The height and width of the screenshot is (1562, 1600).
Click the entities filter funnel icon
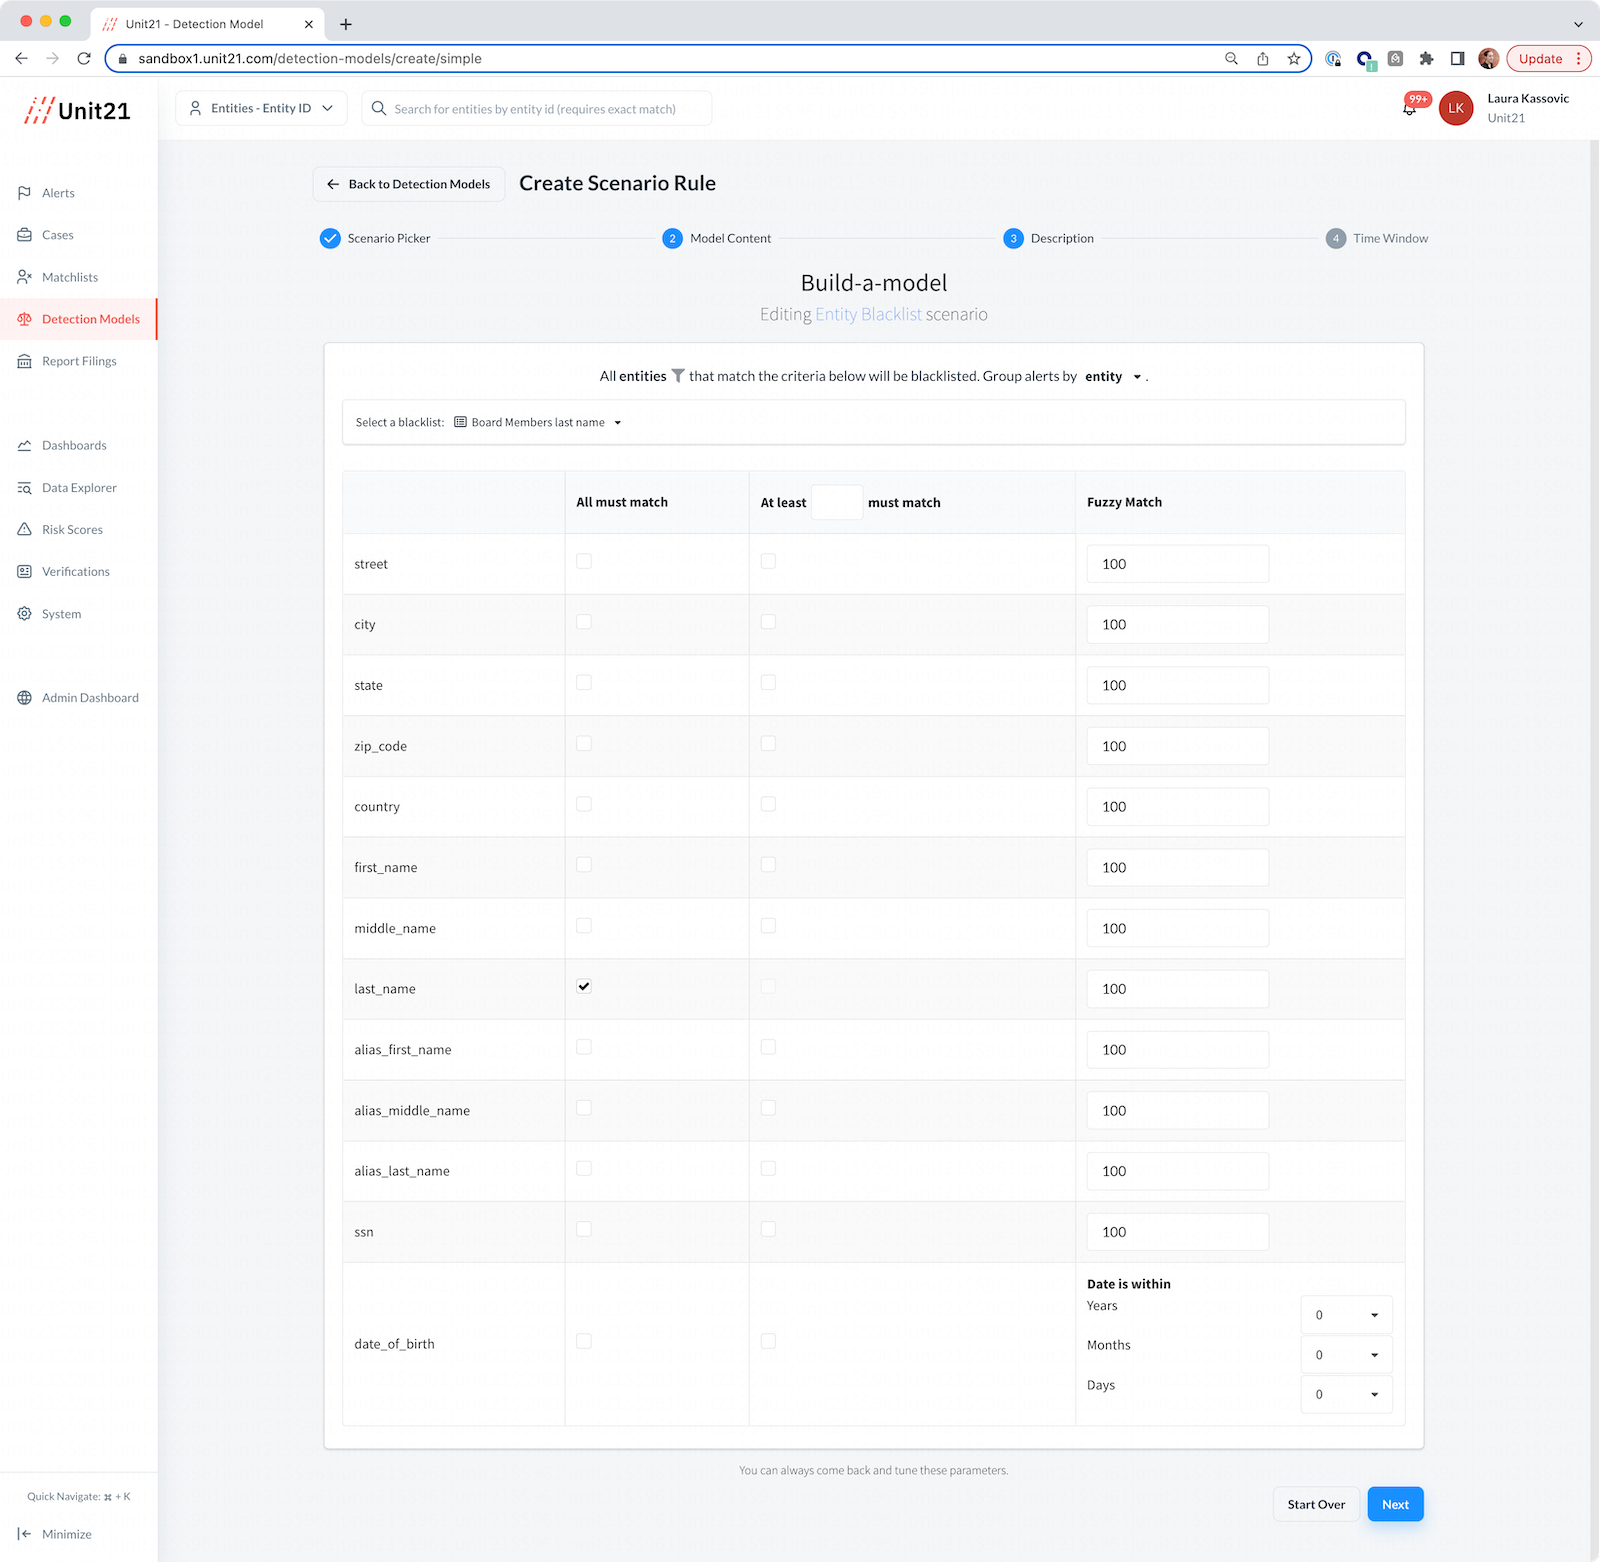click(x=678, y=376)
